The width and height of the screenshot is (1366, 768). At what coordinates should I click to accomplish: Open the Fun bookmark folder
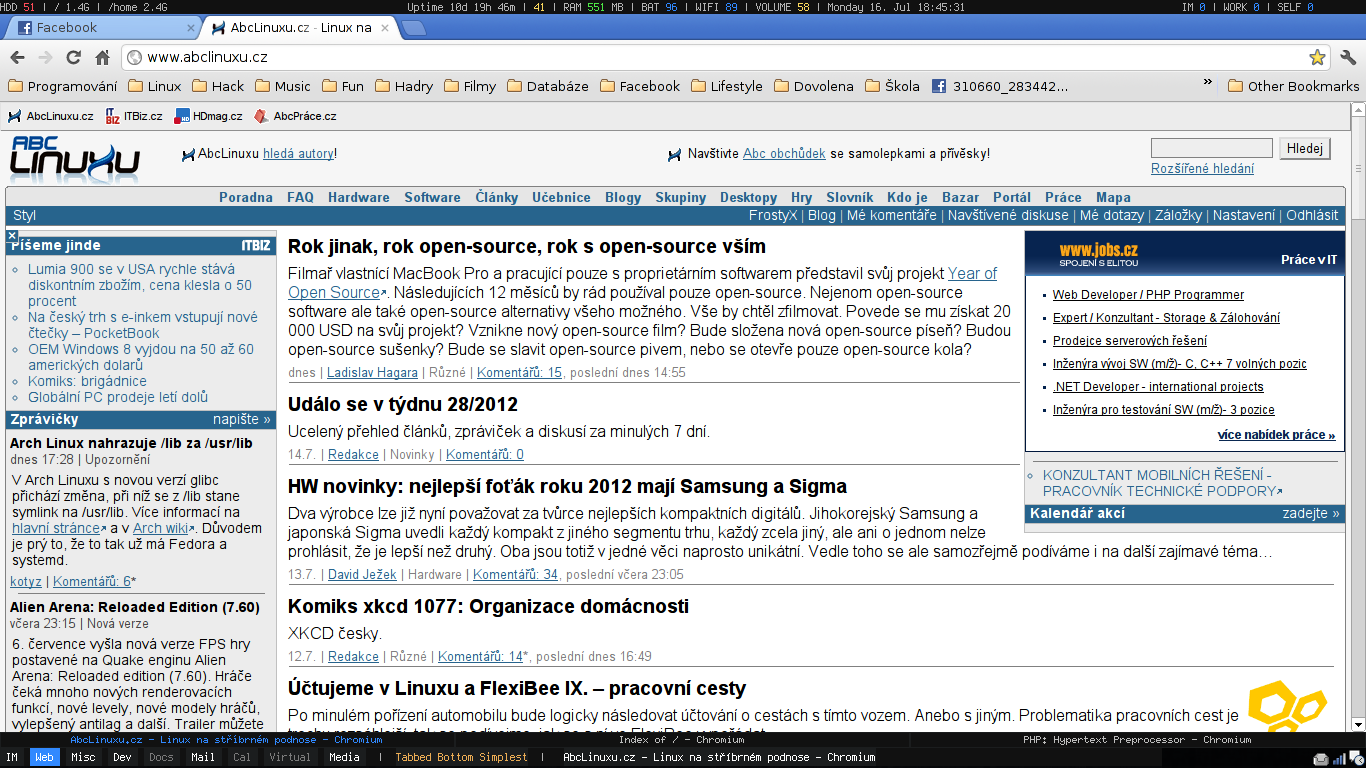click(x=343, y=86)
